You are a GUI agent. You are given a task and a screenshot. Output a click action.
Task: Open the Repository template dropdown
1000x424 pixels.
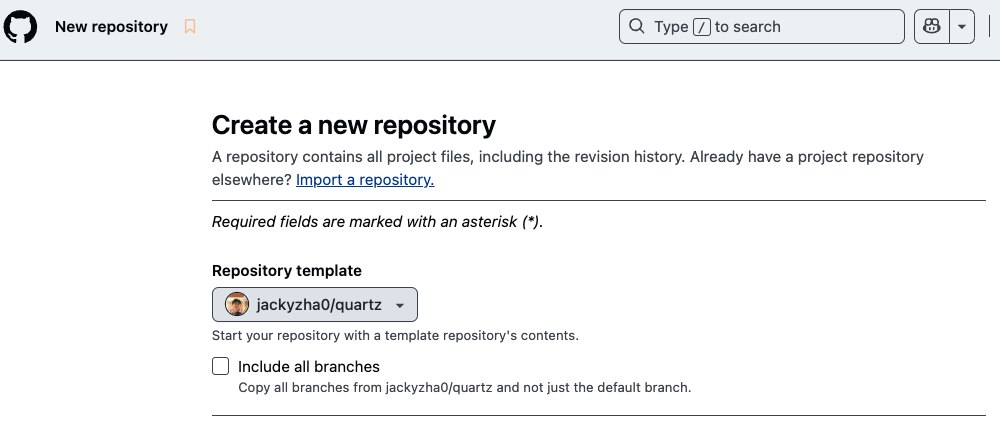pos(315,305)
